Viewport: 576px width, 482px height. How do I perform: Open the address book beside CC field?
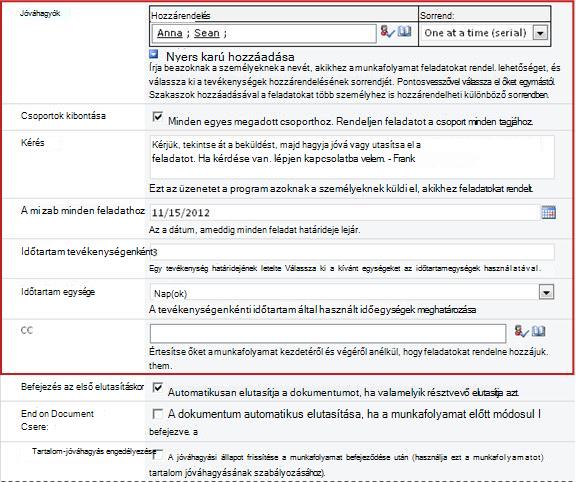pos(538,331)
